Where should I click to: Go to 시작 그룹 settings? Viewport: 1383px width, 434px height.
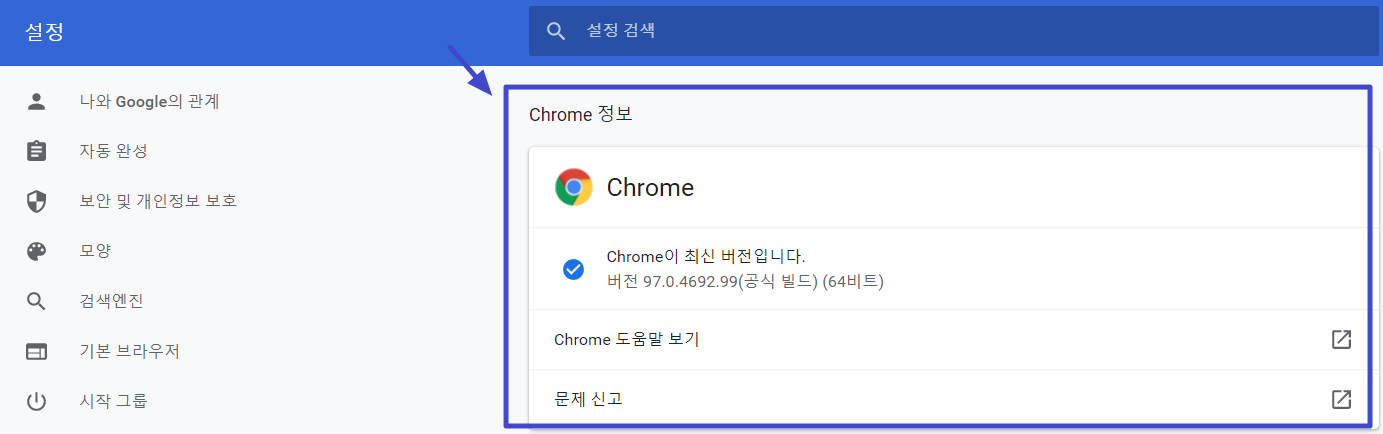114,401
